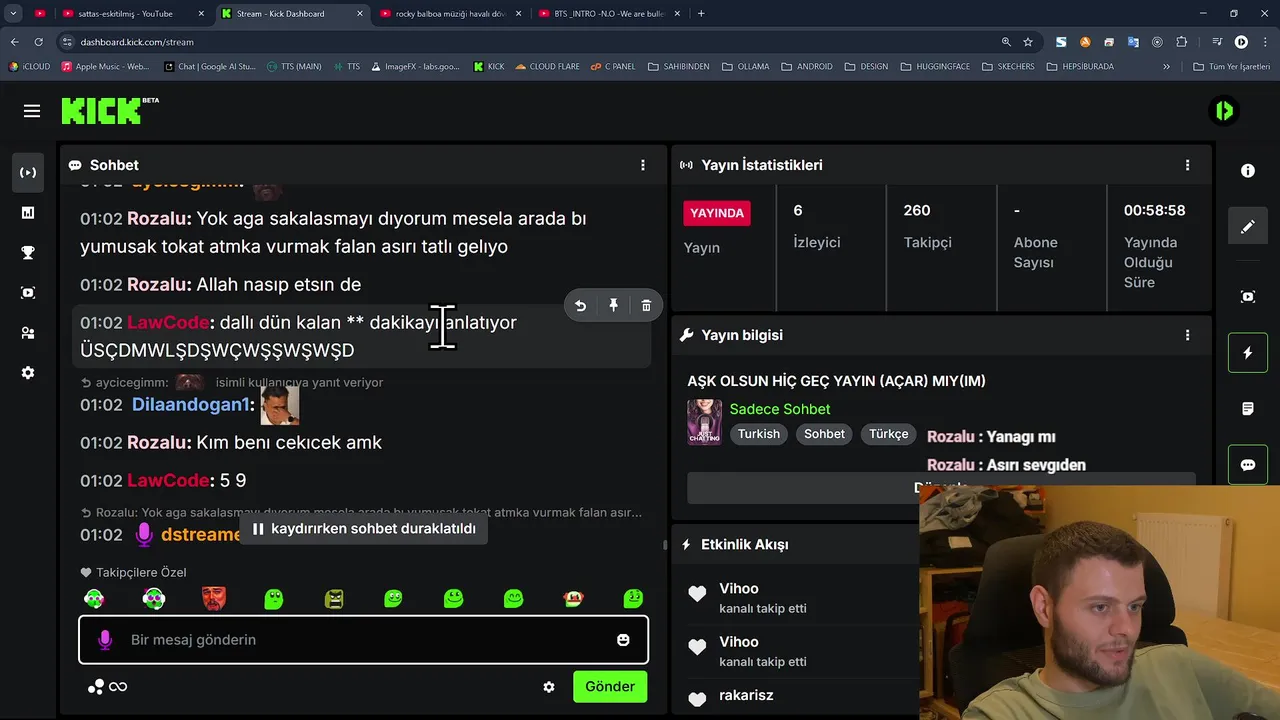
Task: Click the YAYINDA live badge
Action: (717, 213)
